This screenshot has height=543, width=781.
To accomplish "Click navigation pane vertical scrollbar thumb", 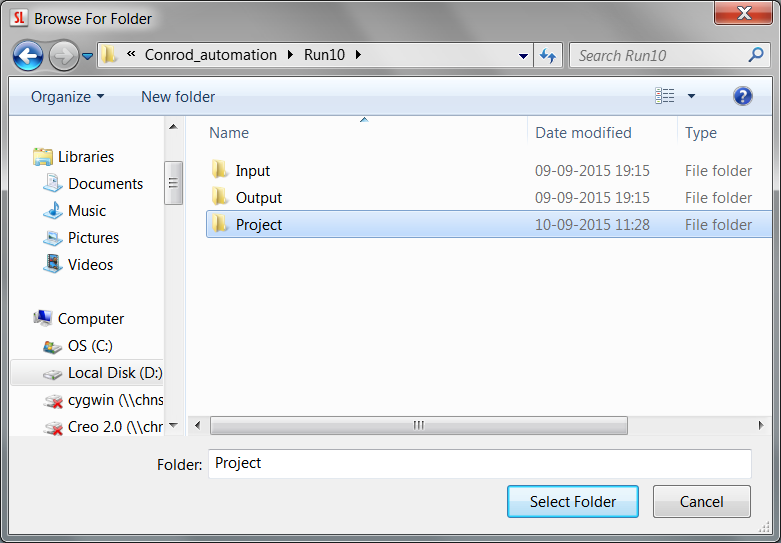I will point(173,183).
